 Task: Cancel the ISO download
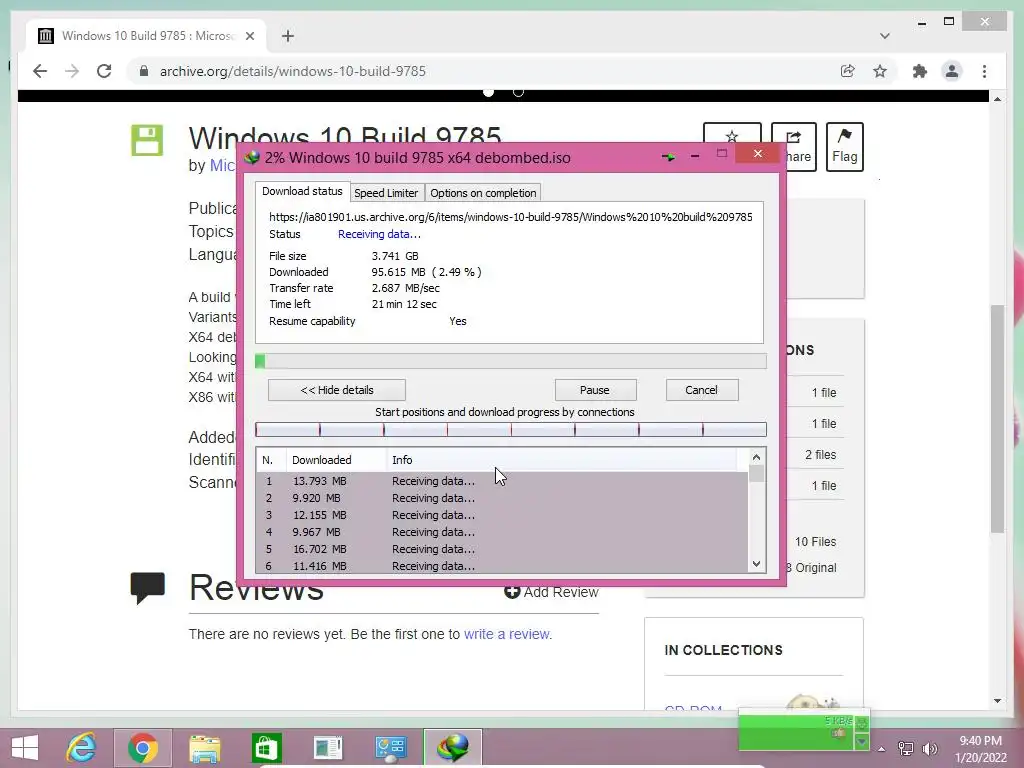click(x=701, y=390)
